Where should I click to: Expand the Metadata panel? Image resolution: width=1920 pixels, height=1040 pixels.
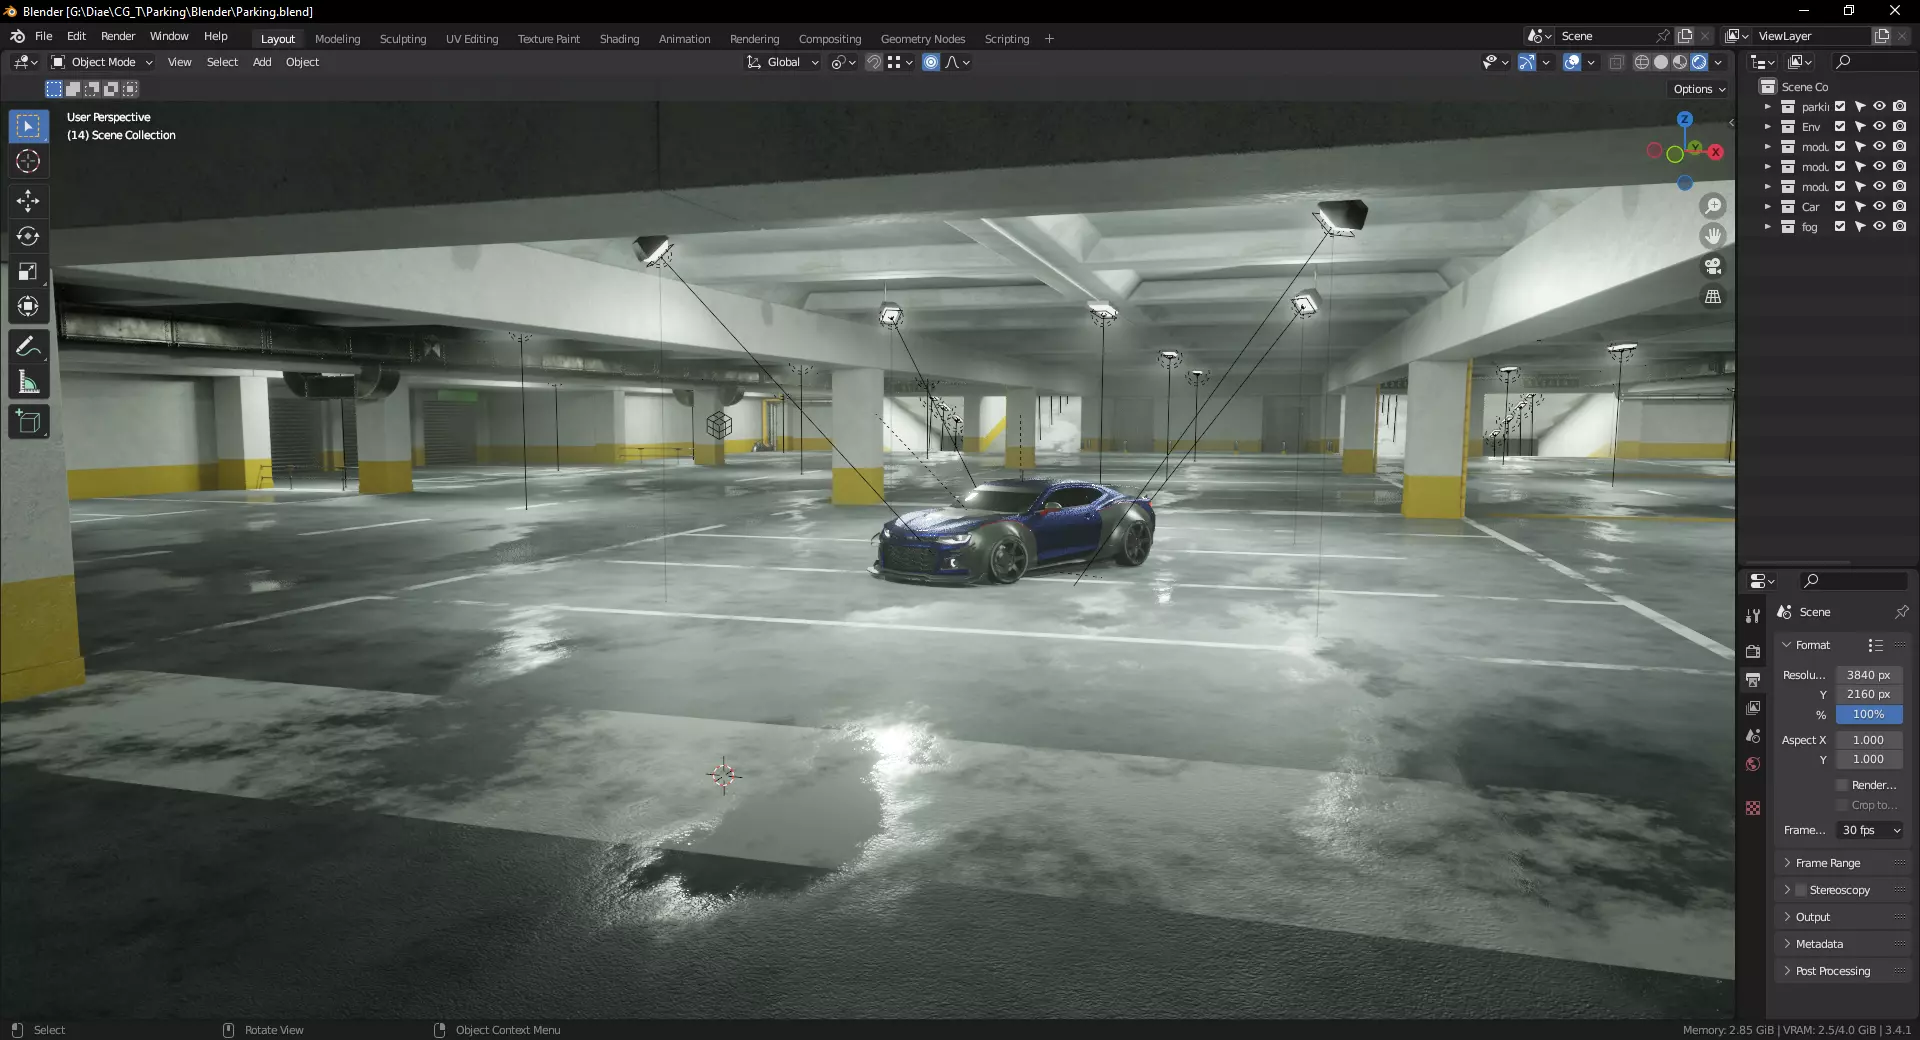coord(1819,944)
